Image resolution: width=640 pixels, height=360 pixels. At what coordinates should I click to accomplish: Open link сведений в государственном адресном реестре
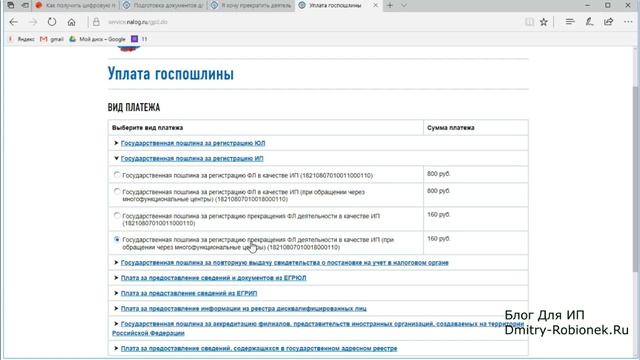point(259,348)
